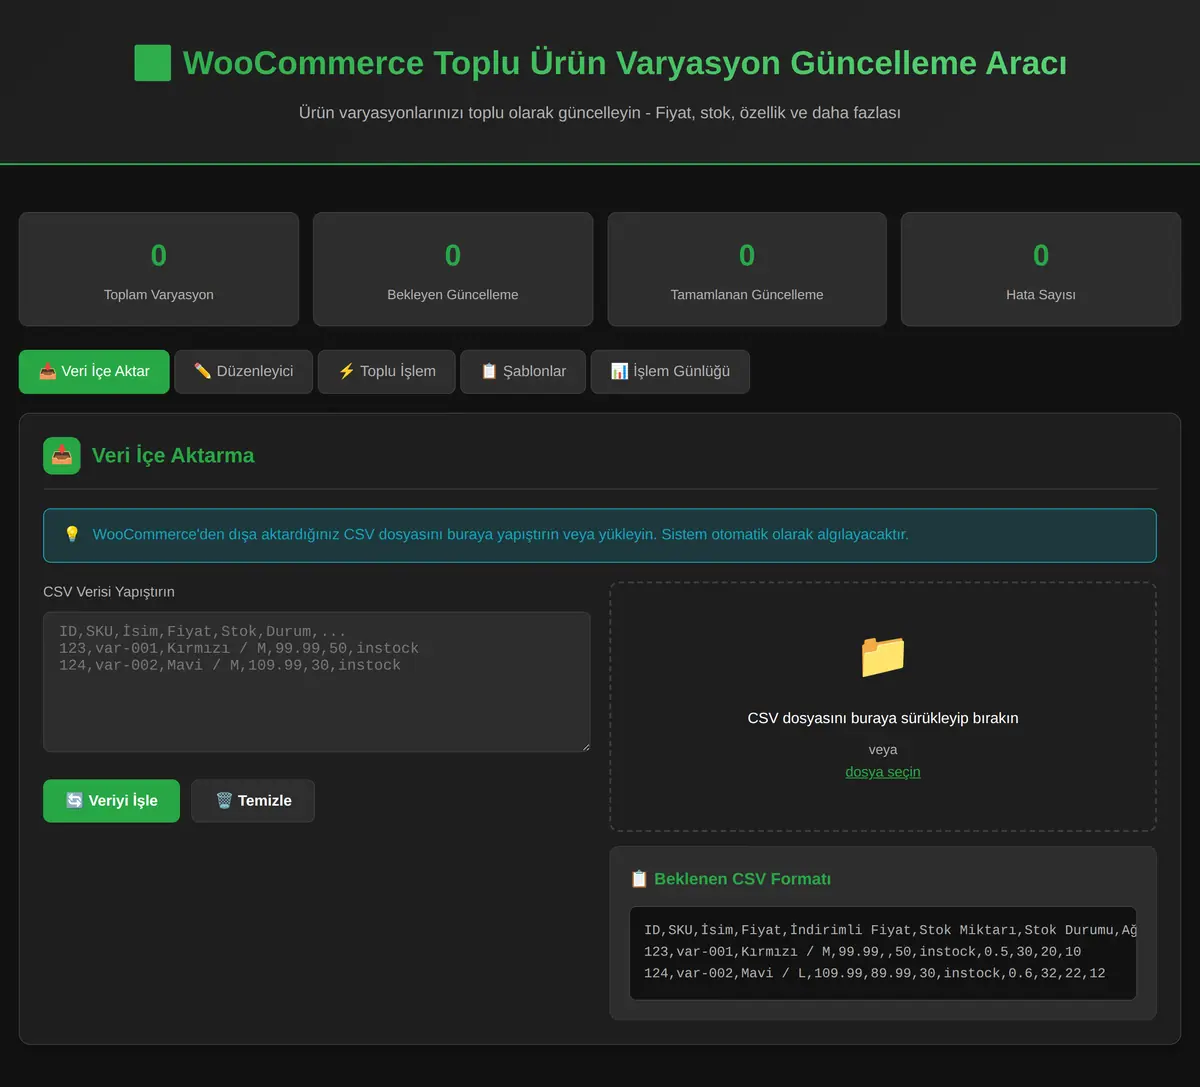1200x1087 pixels.
Task: Open the Toplu İşlem tab
Action: (x=387, y=371)
